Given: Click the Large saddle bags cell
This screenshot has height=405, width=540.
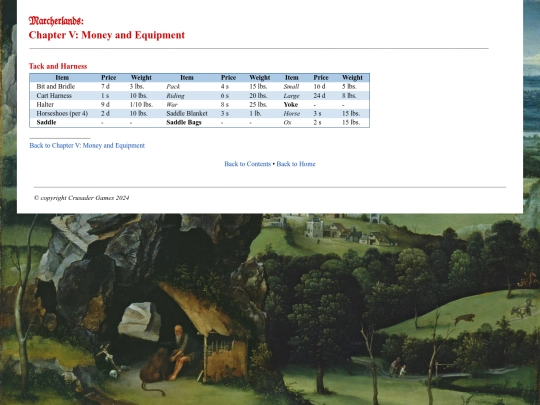Looking at the screenshot, I should 291,95.
